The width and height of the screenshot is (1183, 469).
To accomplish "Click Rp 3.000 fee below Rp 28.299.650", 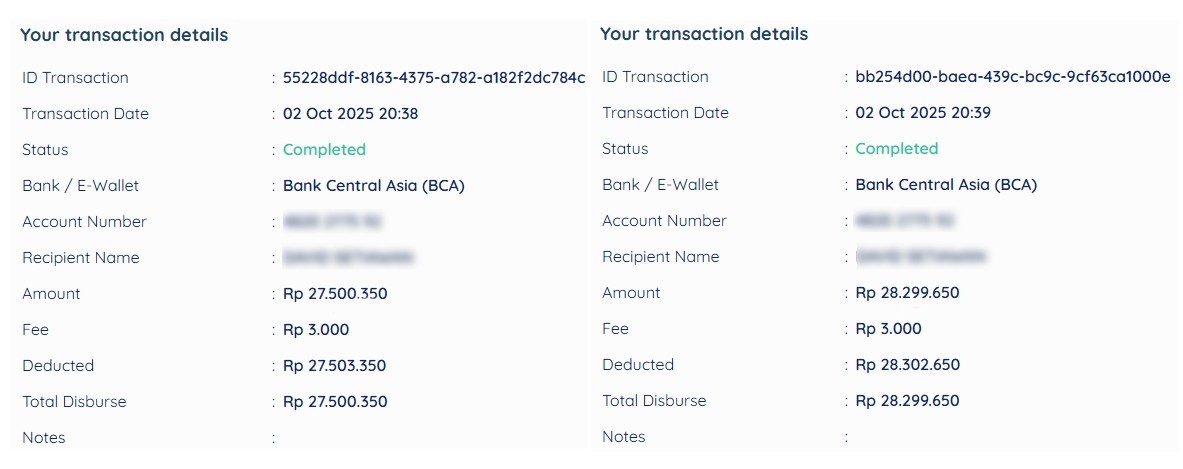I will pyautogui.click(x=888, y=329).
